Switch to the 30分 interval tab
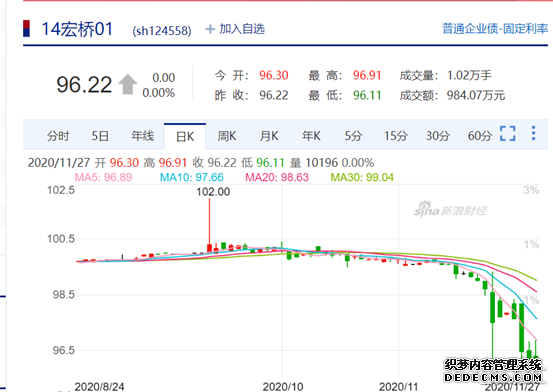 pos(438,136)
